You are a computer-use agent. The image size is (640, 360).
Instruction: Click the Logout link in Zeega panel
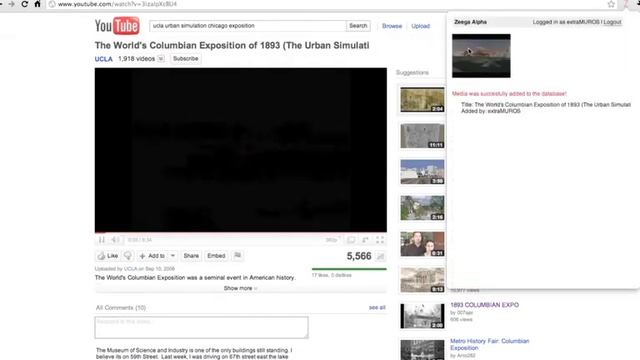pyautogui.click(x=612, y=22)
